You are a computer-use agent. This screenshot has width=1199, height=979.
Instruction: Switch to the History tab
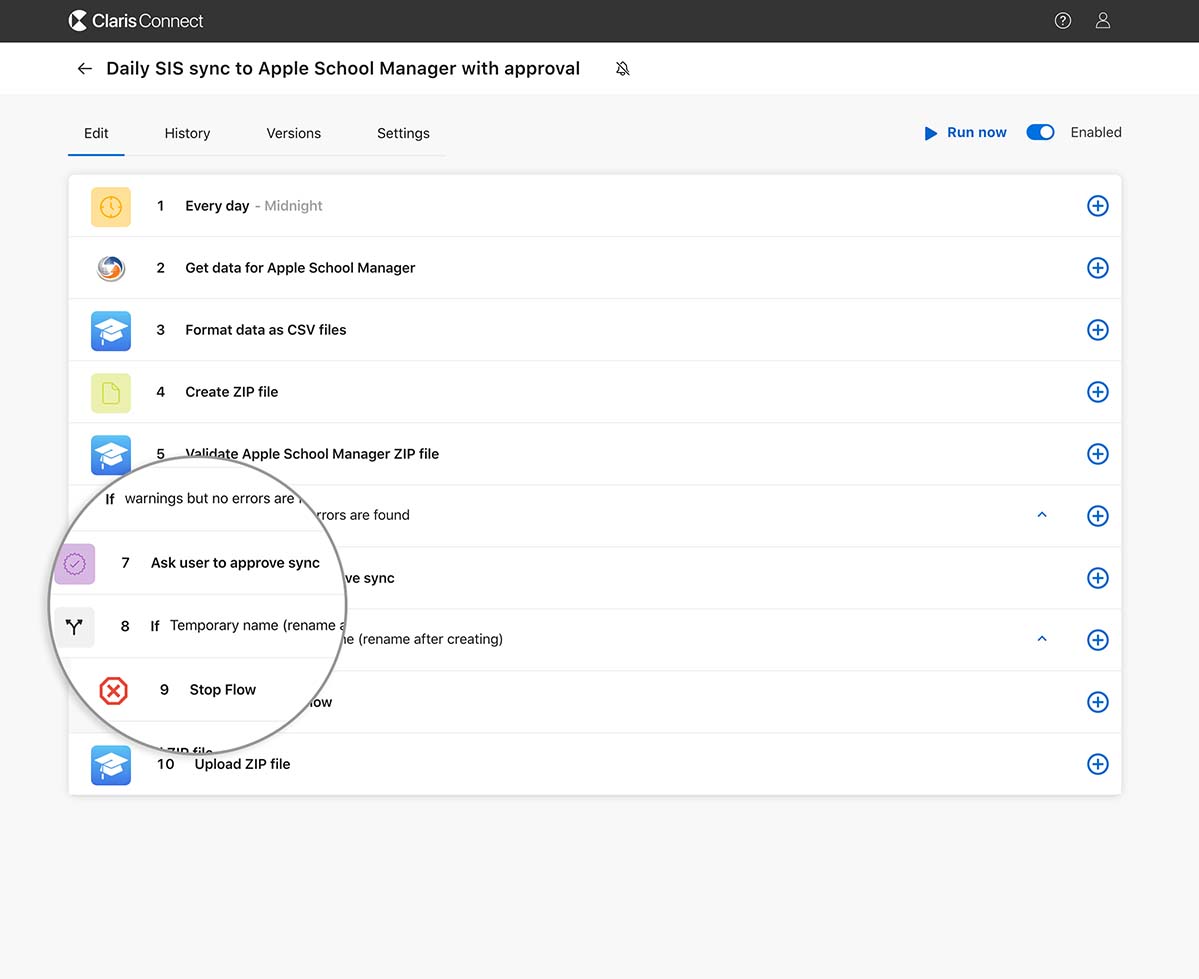coord(187,133)
